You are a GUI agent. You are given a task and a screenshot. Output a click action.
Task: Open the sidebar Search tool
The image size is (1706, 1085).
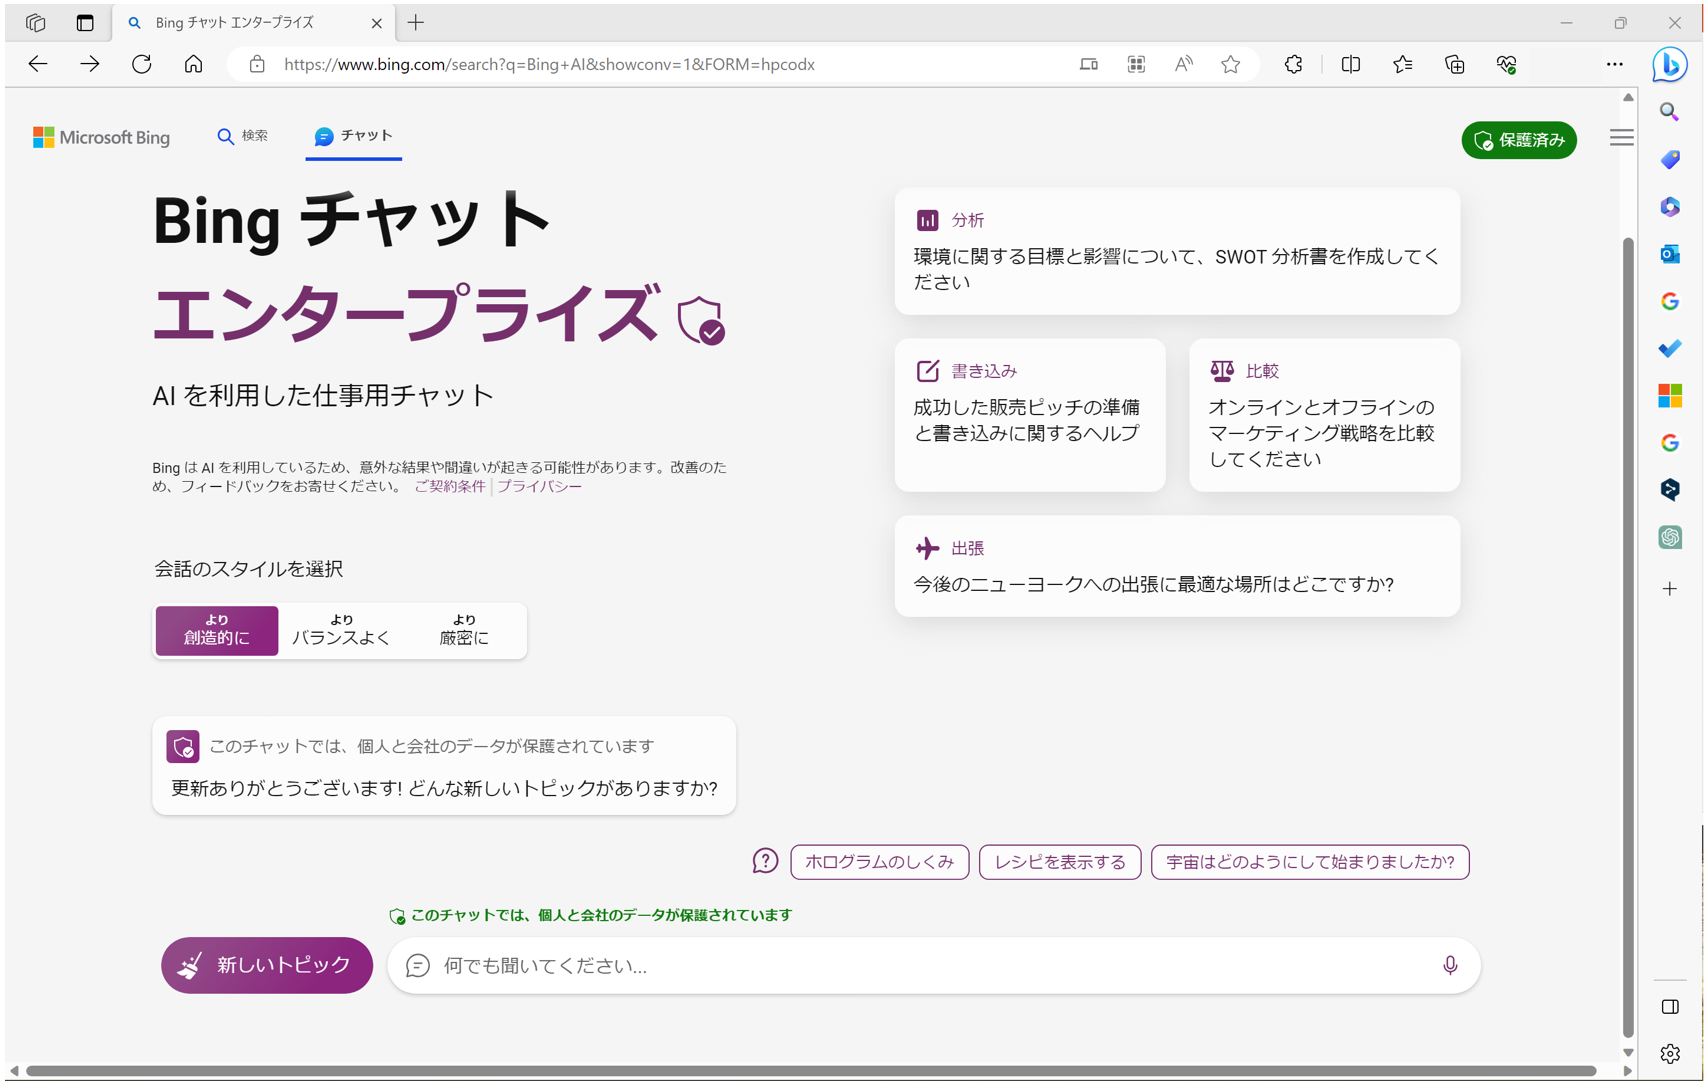coord(1669,112)
